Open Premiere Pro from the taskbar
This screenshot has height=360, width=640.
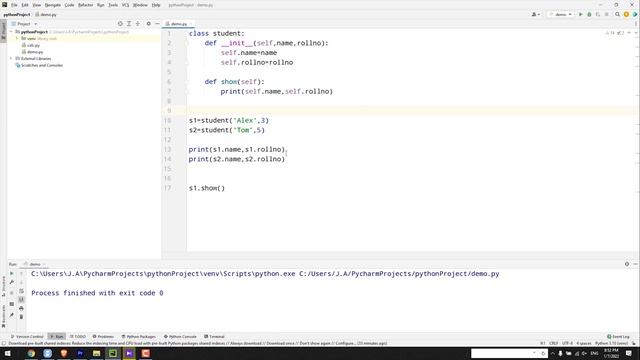(x=80, y=353)
